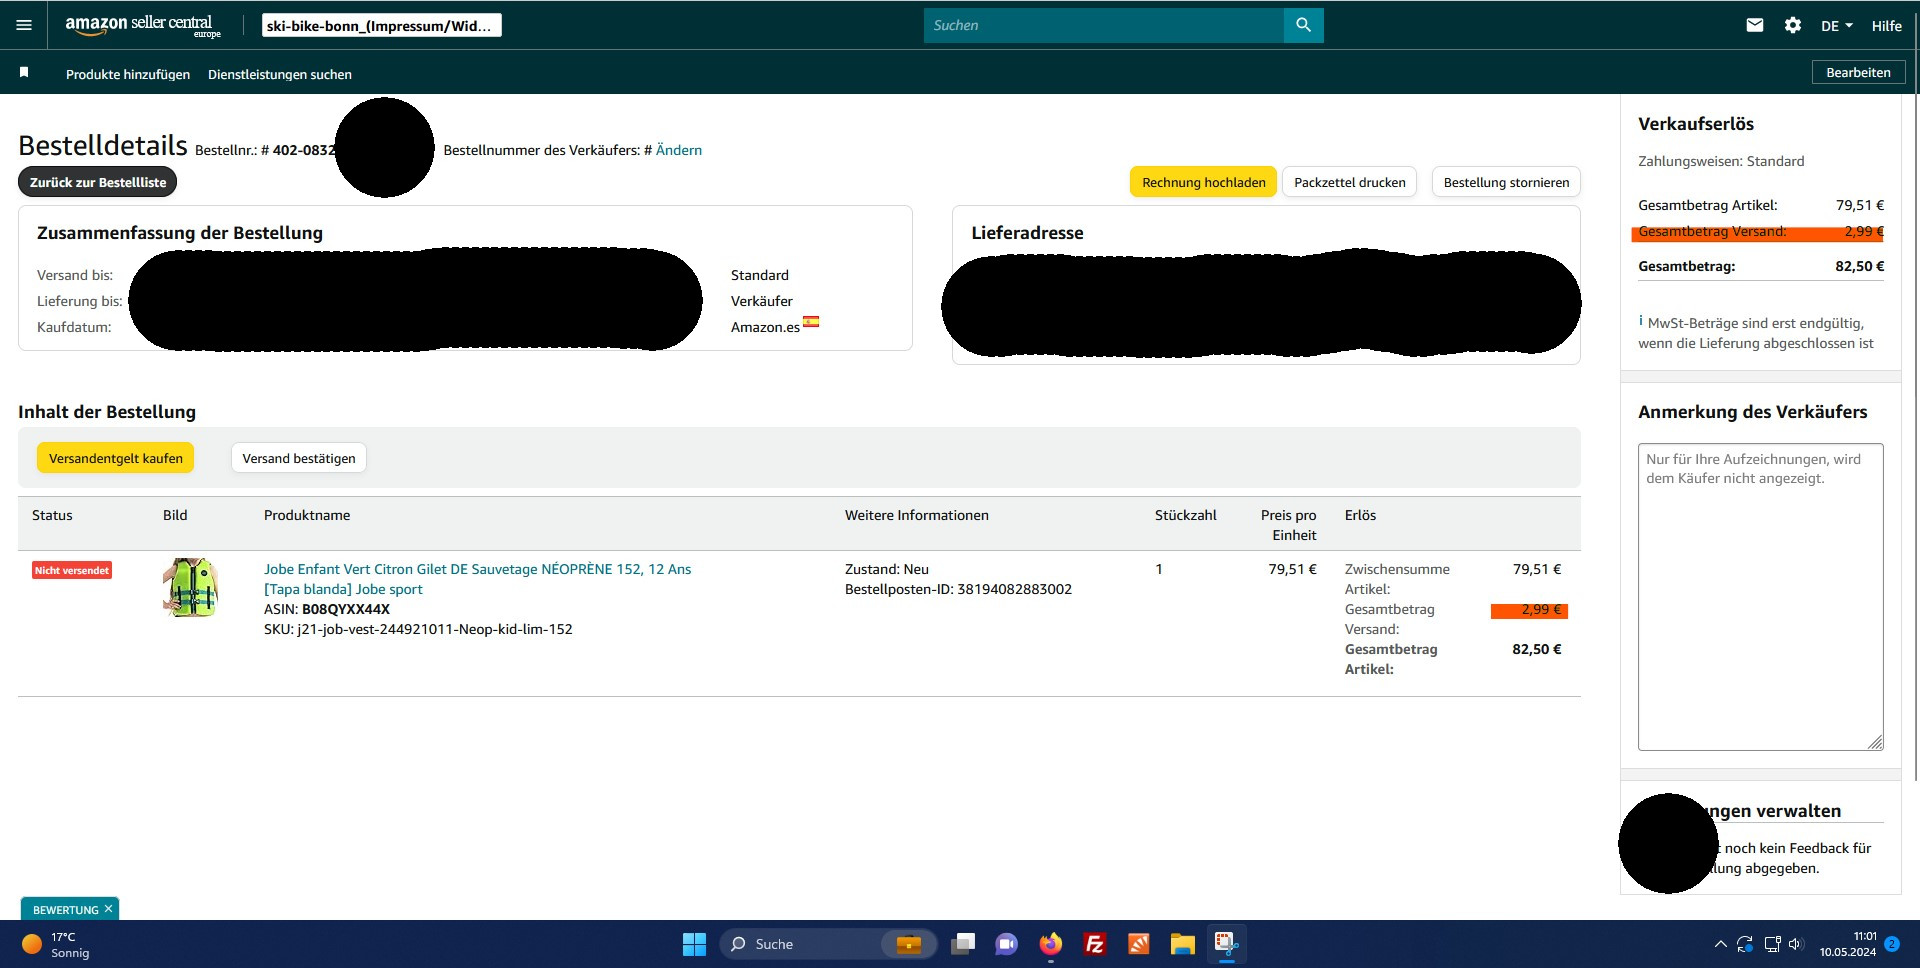Open the ski-bike-bonn account switcher
This screenshot has height=968, width=1920.
381,25
